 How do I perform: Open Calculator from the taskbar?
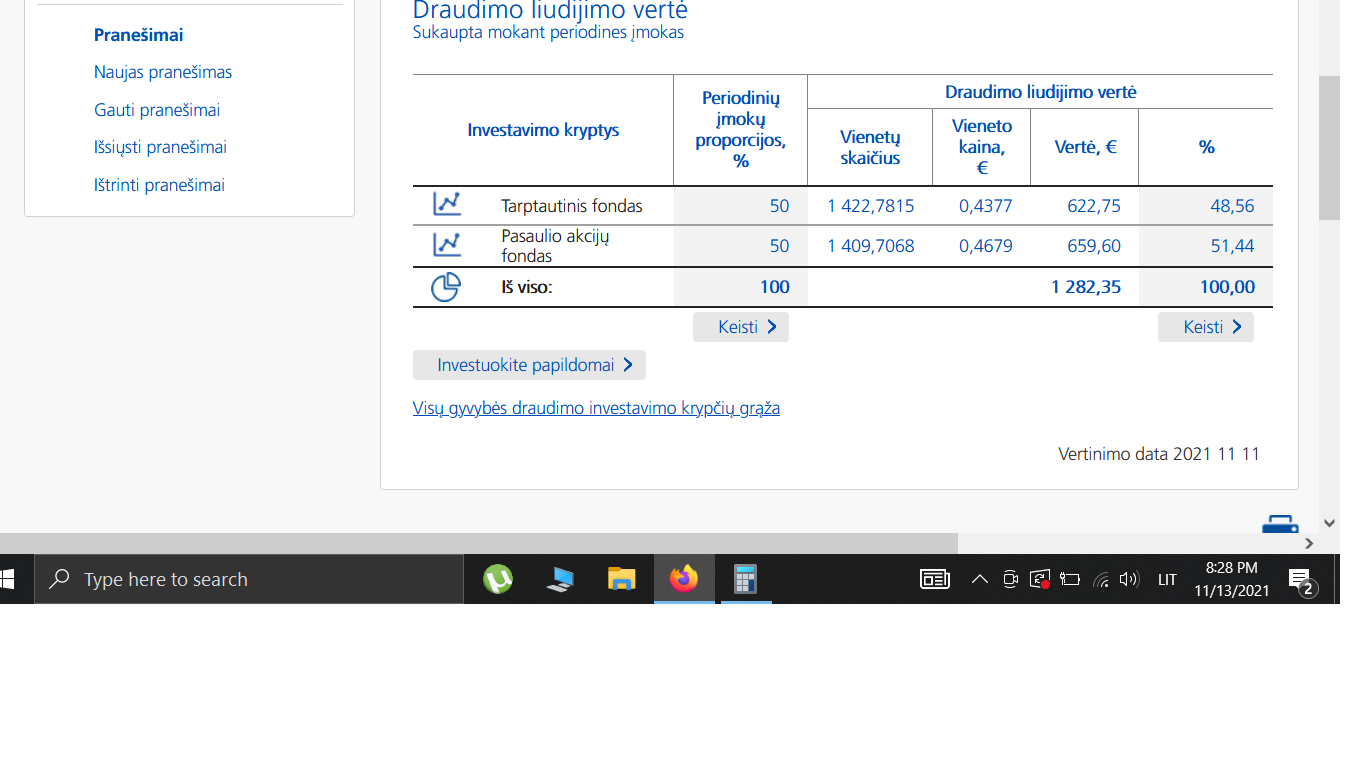pos(746,579)
